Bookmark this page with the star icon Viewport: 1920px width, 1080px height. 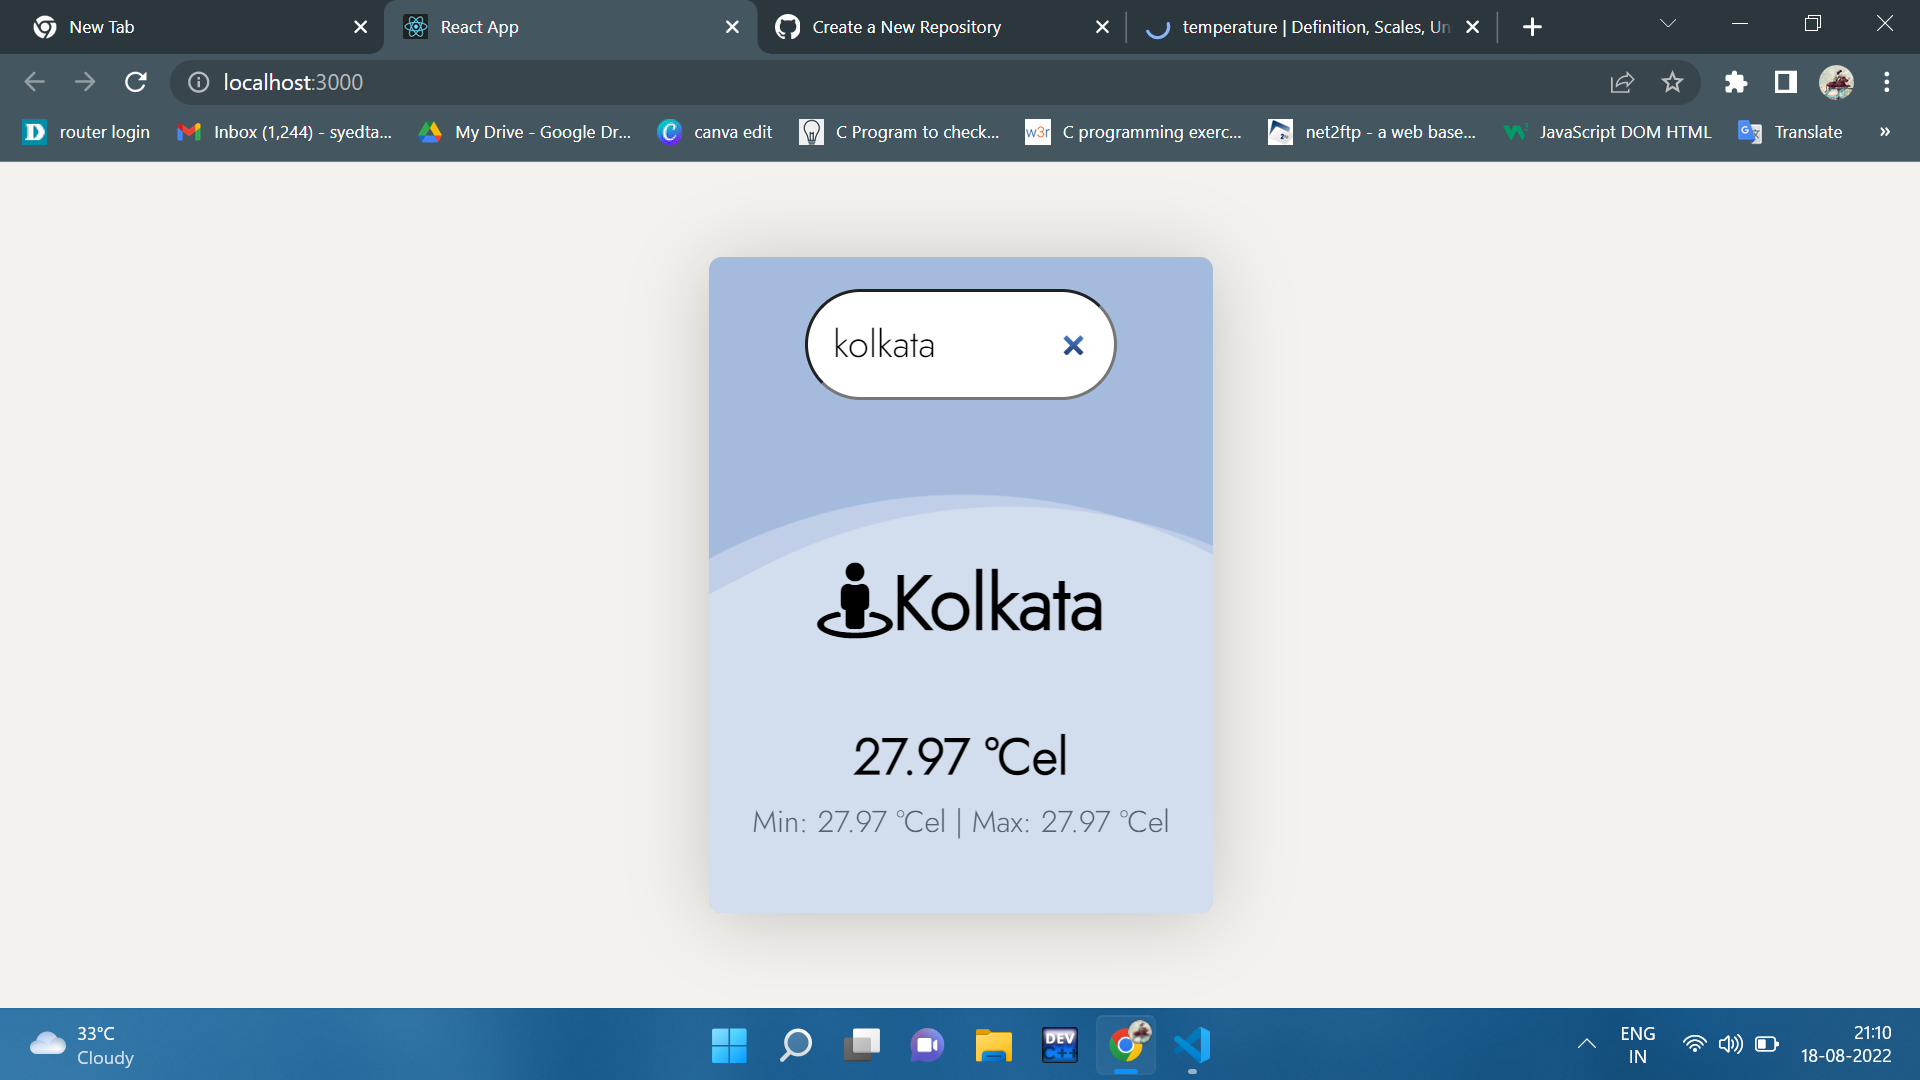pos(1672,82)
